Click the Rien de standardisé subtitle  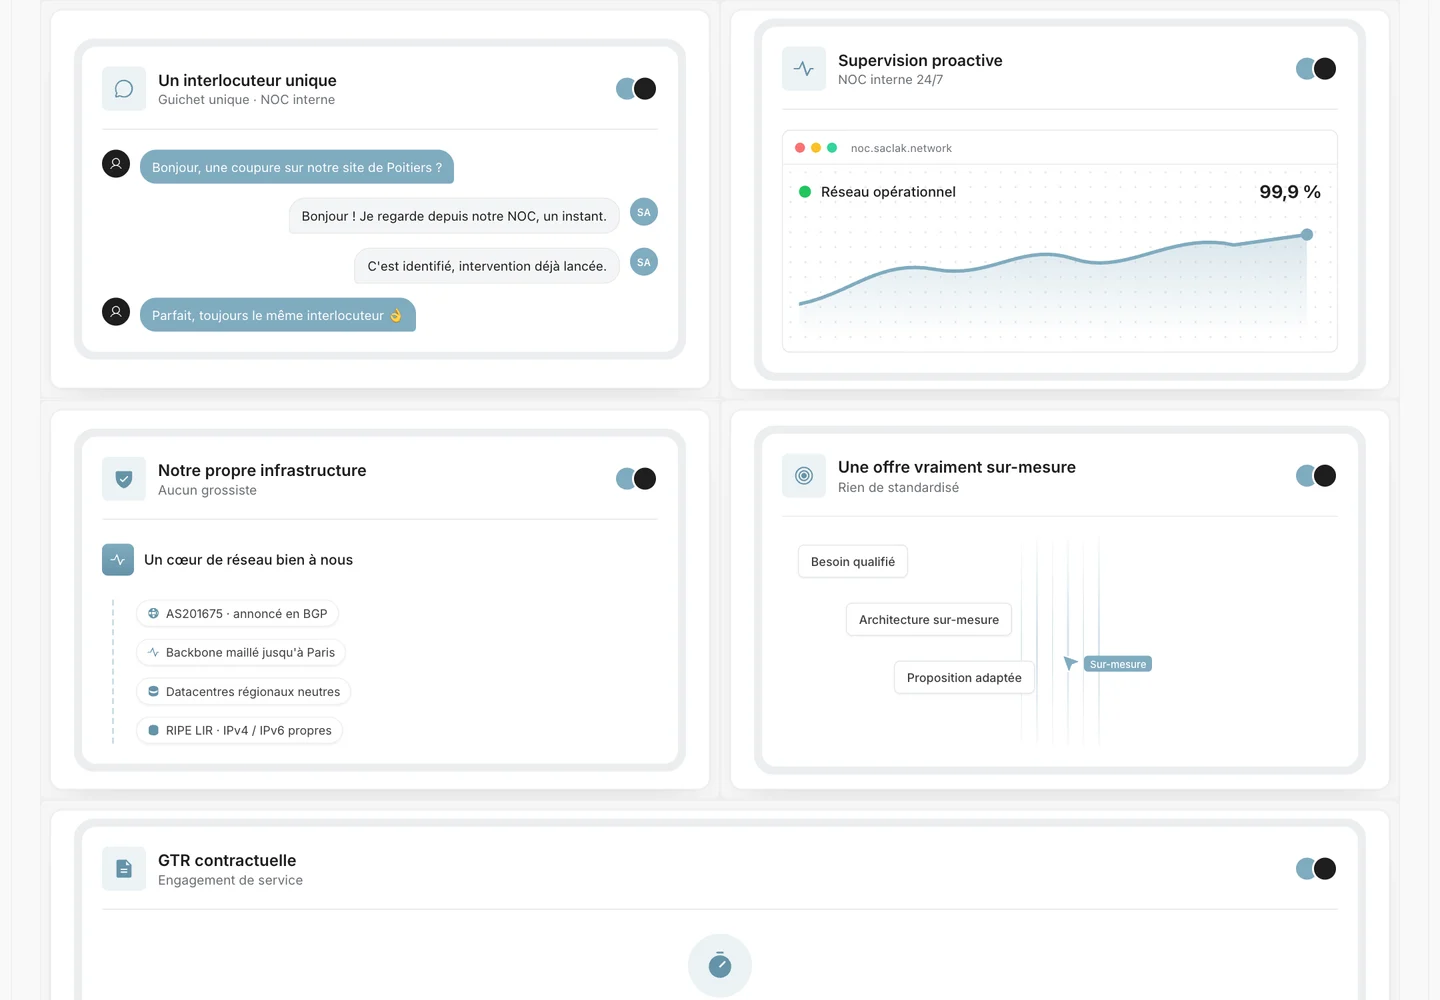click(898, 487)
